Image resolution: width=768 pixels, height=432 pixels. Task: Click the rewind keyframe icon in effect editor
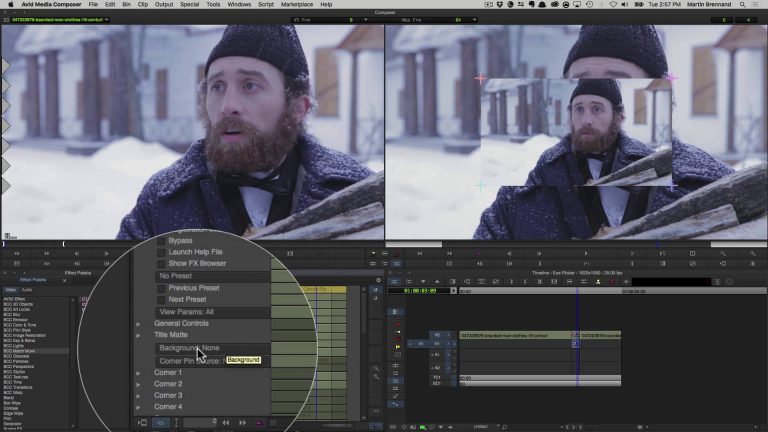[227, 423]
